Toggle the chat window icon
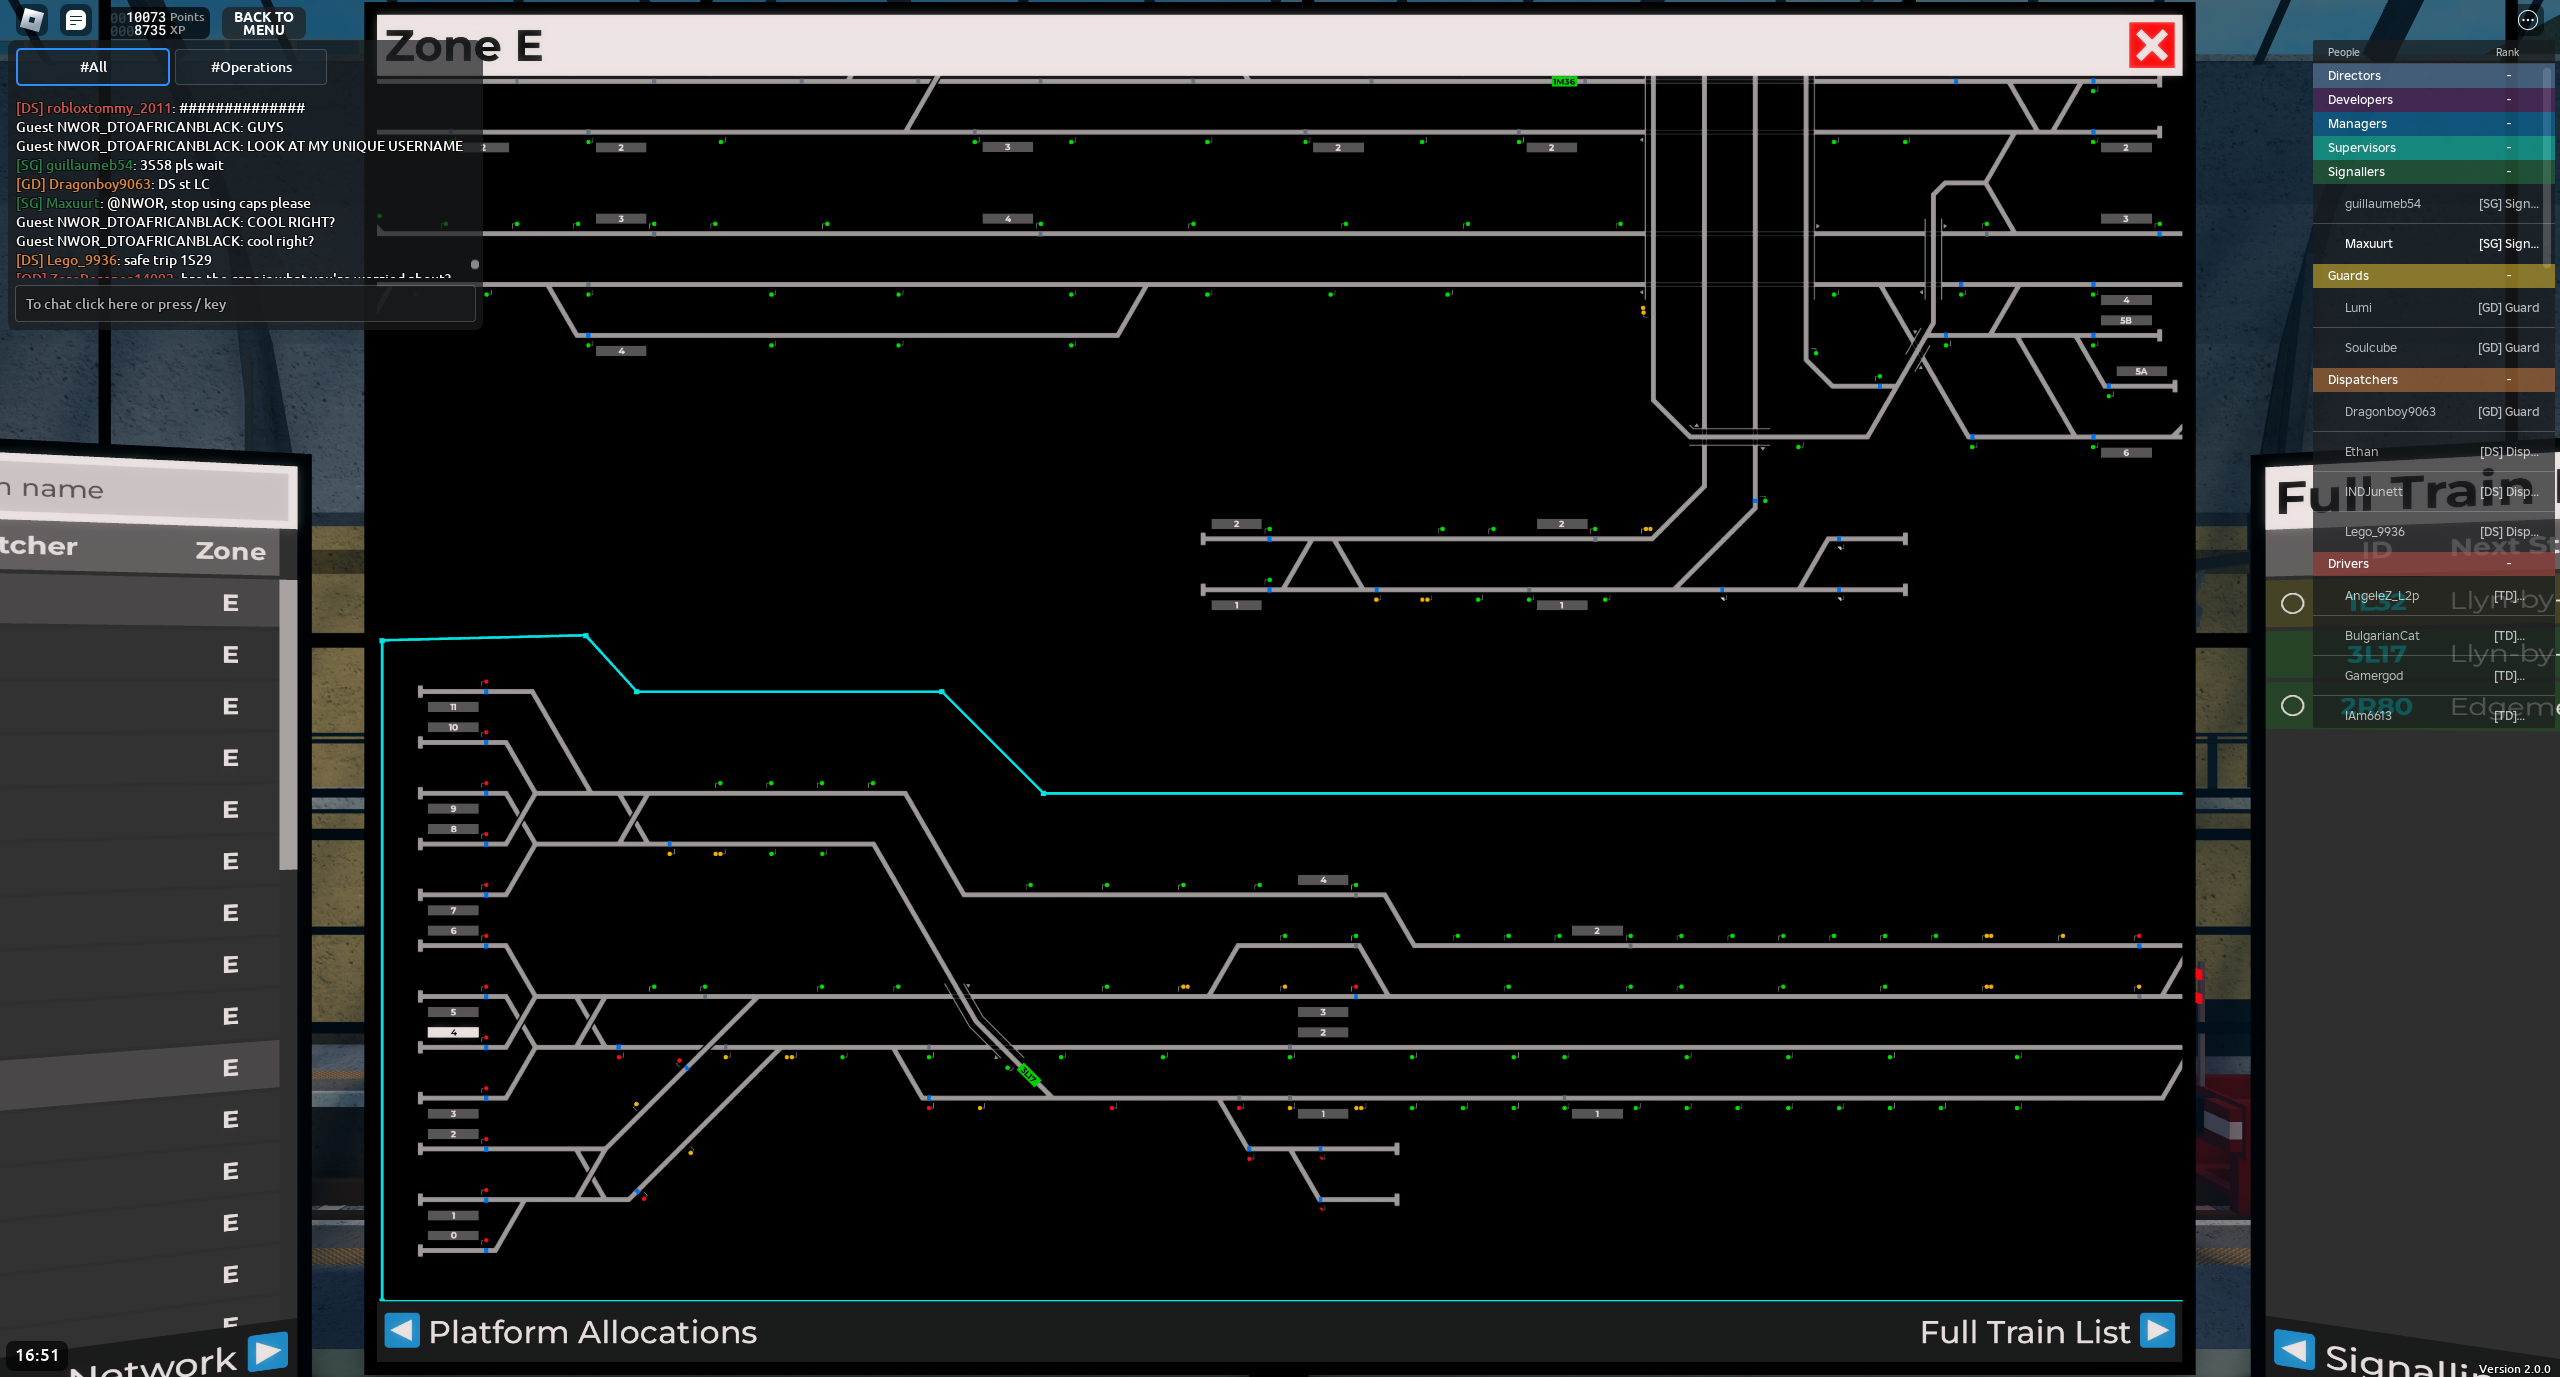2560x1377 pixels. point(75,19)
